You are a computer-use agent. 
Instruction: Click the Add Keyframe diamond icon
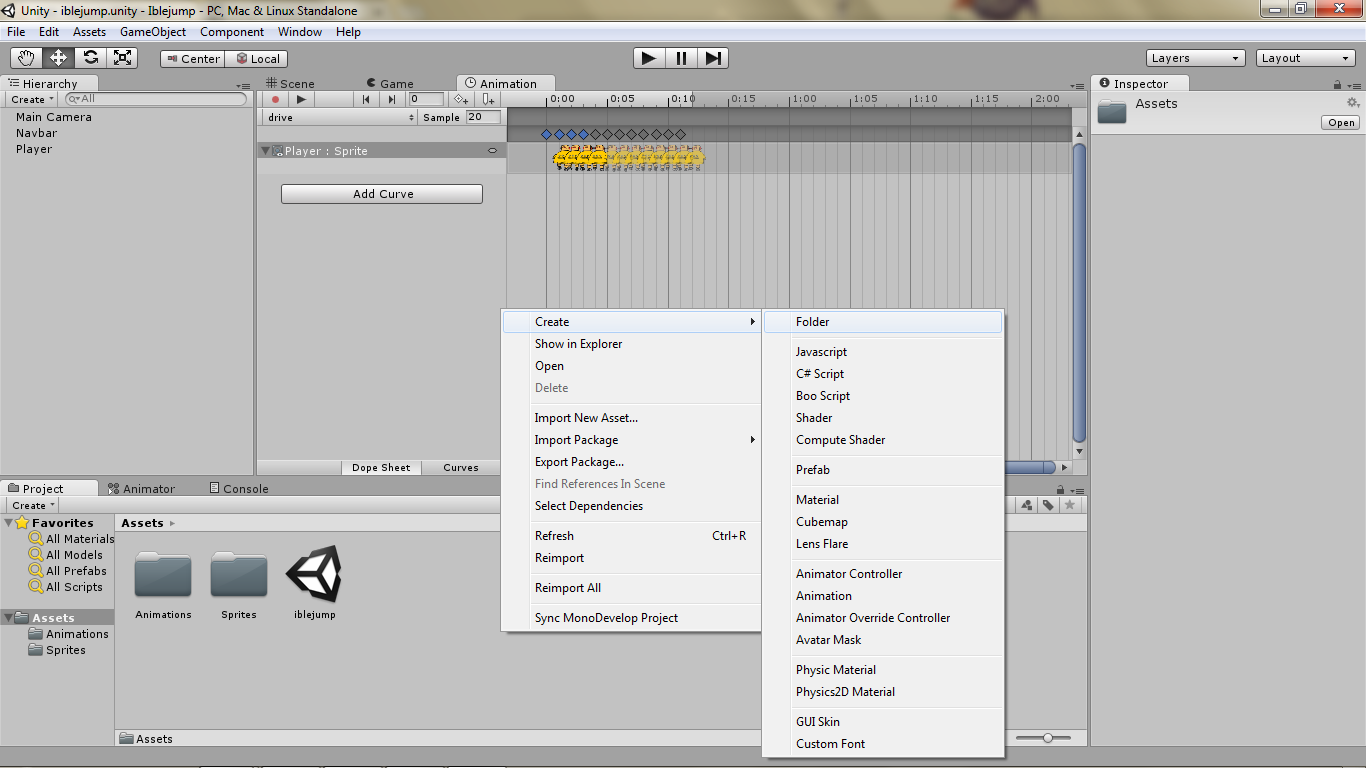coord(460,99)
